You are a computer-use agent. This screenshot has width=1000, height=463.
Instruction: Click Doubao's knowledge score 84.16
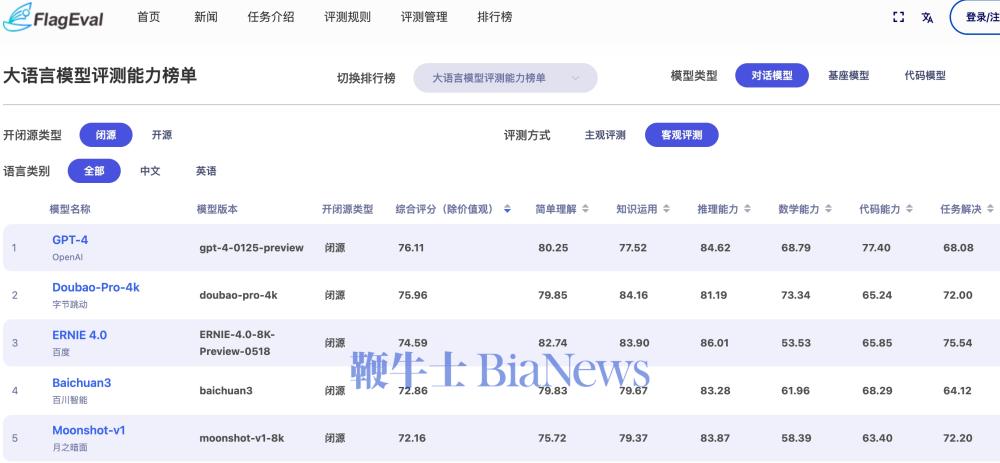click(633, 295)
